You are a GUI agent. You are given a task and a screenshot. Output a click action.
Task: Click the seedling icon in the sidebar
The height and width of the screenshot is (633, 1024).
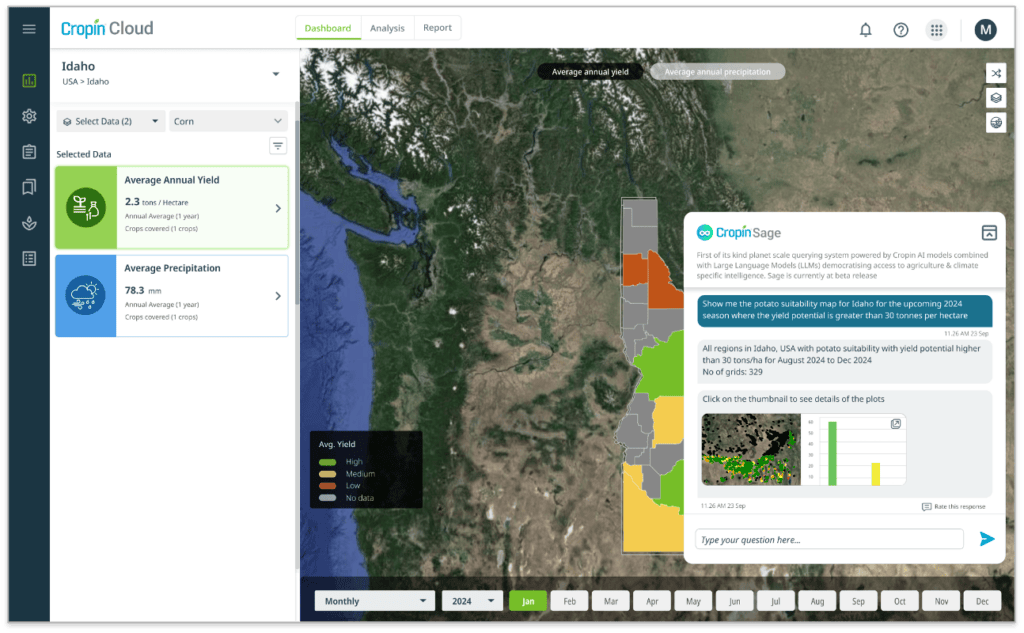coord(29,223)
